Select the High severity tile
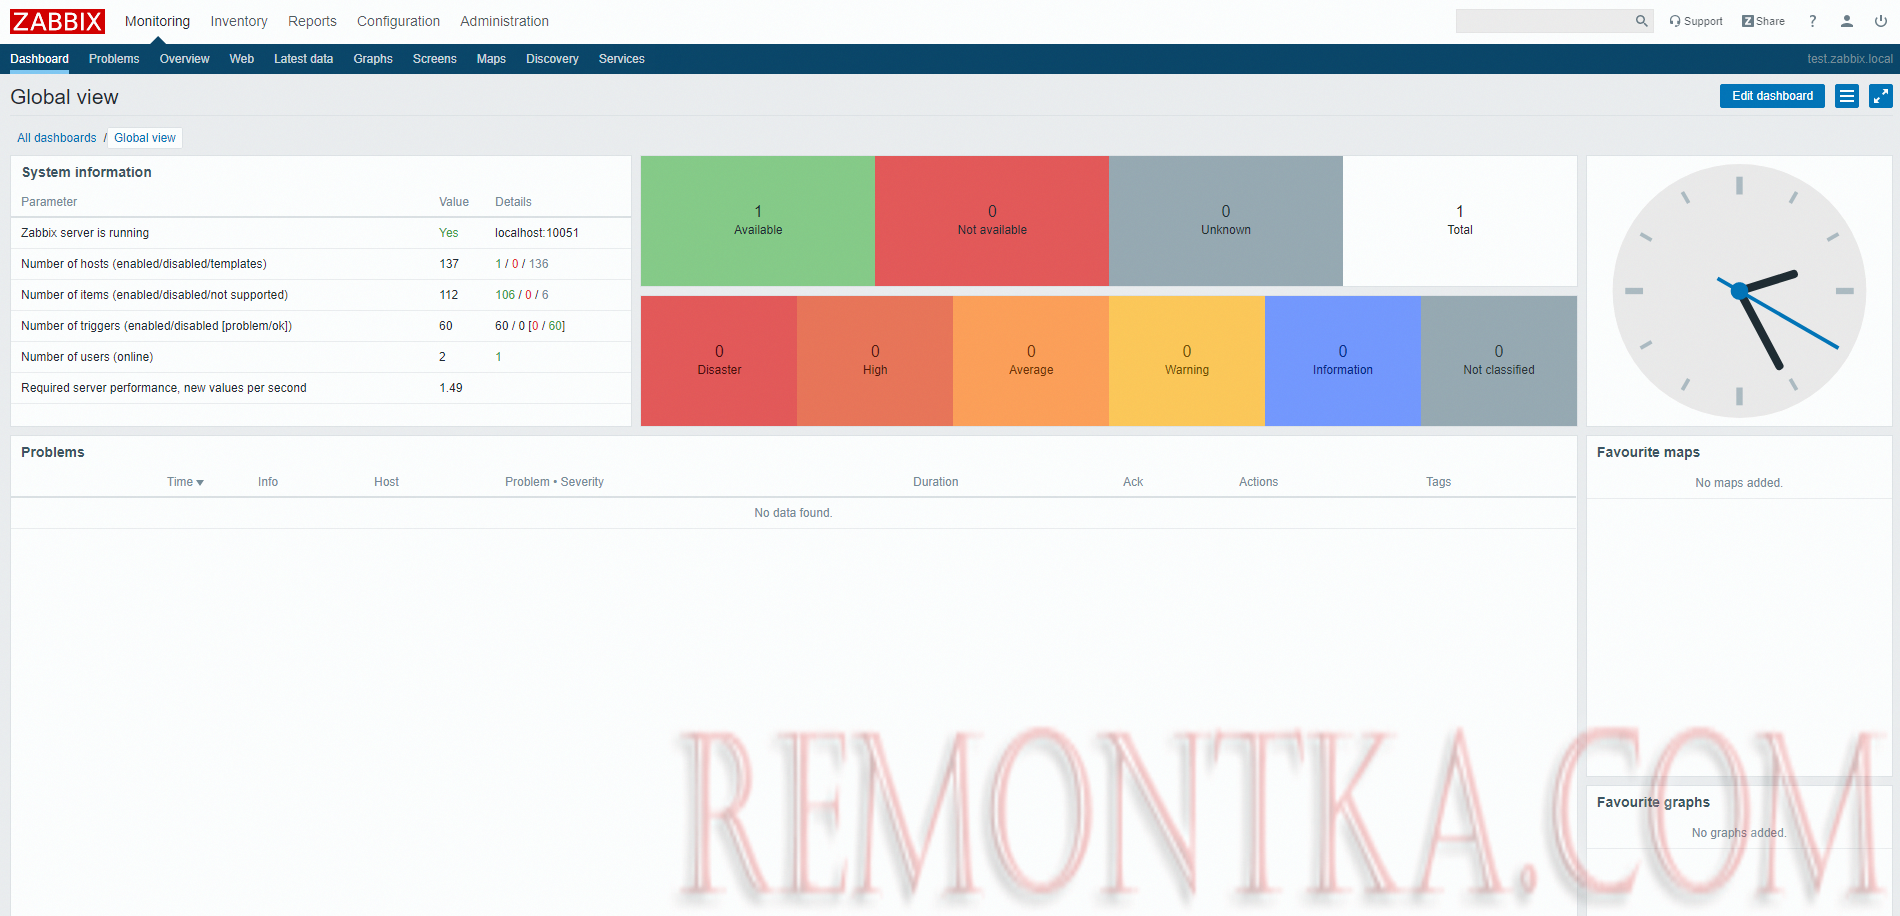The image size is (1900, 916). tap(875, 361)
